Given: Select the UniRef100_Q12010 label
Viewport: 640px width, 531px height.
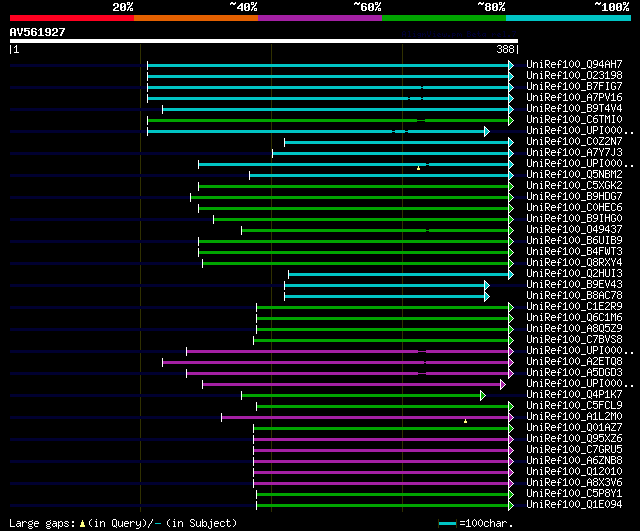Looking at the screenshot, I should (x=574, y=472).
